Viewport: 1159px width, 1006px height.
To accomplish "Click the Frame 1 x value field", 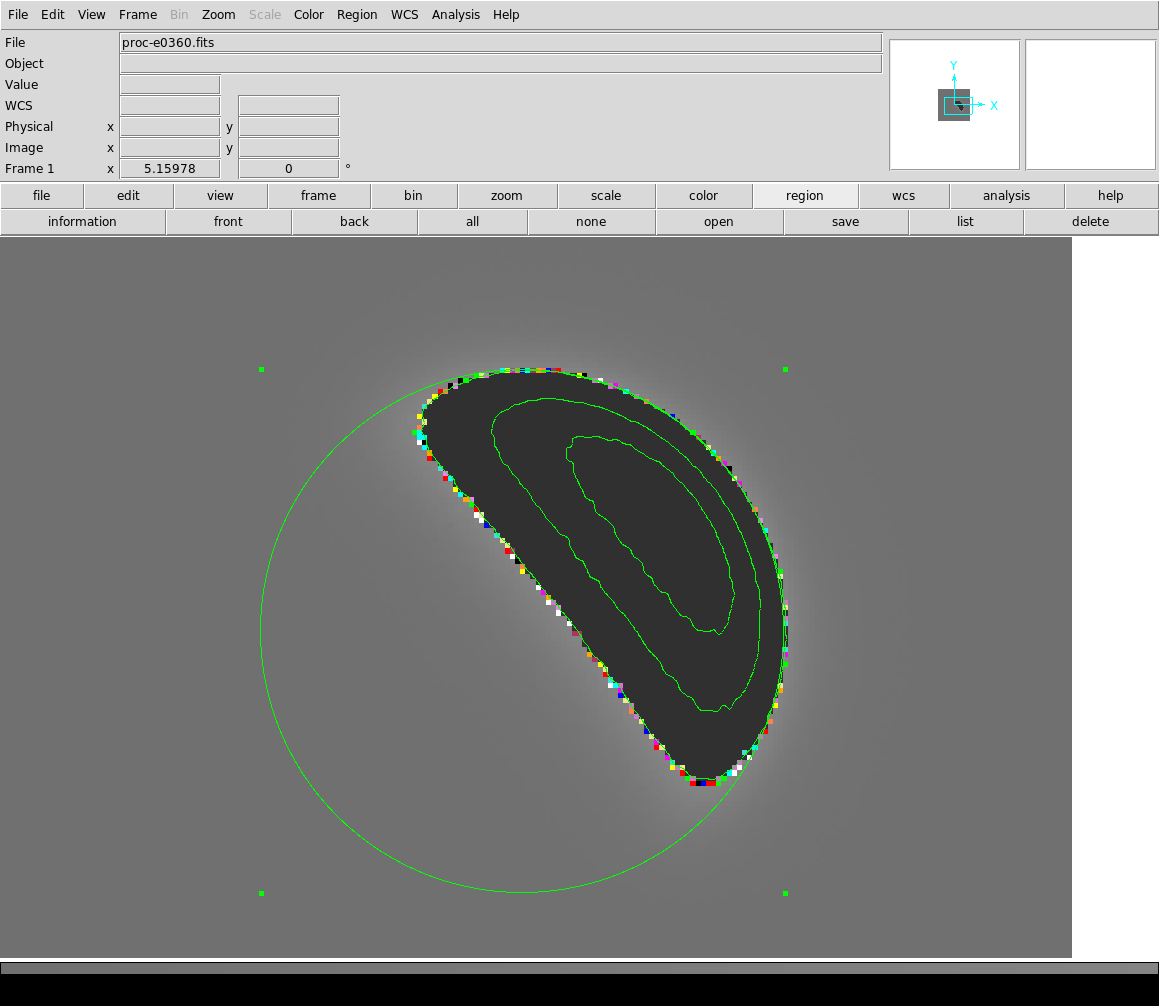I will [x=169, y=169].
